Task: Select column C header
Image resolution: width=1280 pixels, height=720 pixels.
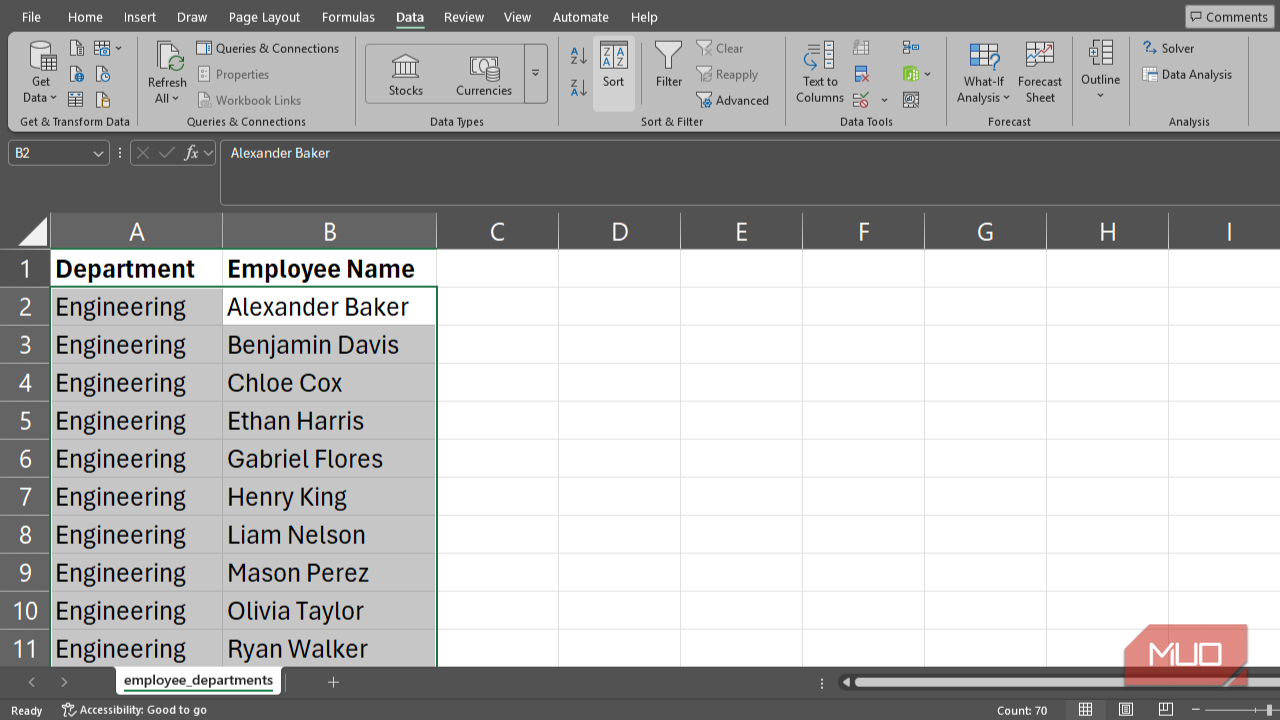Action: coord(497,232)
